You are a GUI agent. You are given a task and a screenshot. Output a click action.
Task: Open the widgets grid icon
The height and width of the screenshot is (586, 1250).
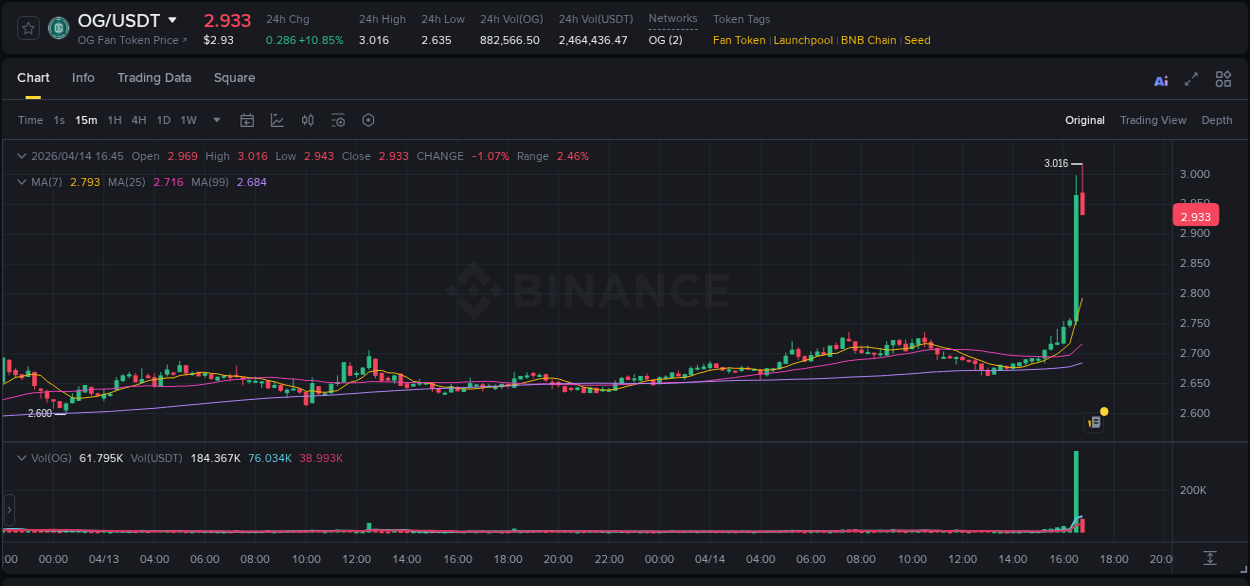tap(1223, 79)
